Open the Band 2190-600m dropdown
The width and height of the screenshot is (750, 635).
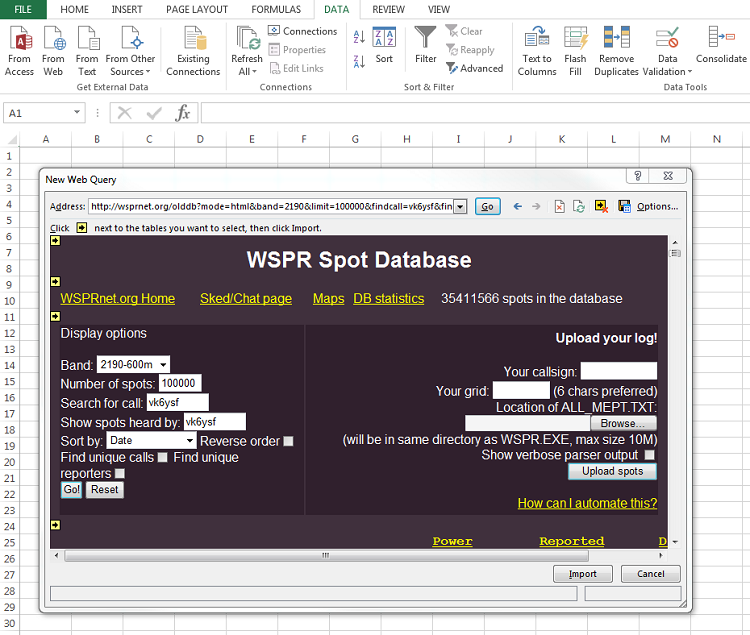tap(163, 365)
